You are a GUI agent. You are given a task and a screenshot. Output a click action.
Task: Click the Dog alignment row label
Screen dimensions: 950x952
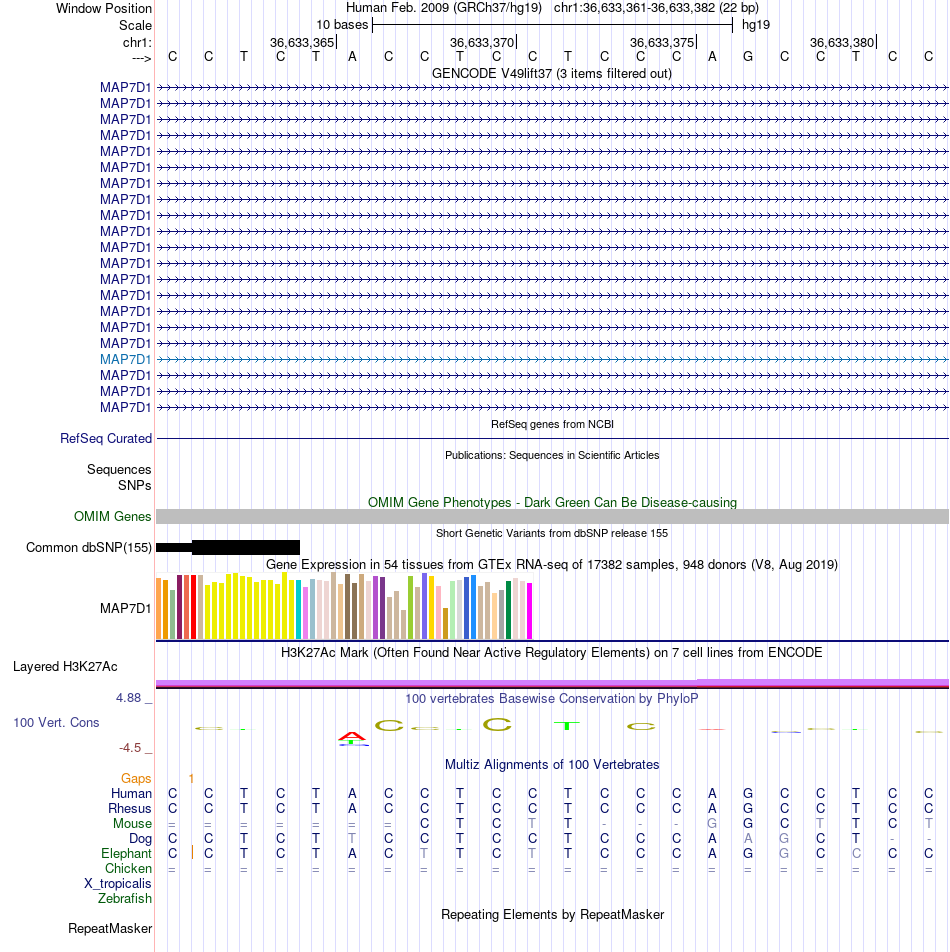(140, 838)
